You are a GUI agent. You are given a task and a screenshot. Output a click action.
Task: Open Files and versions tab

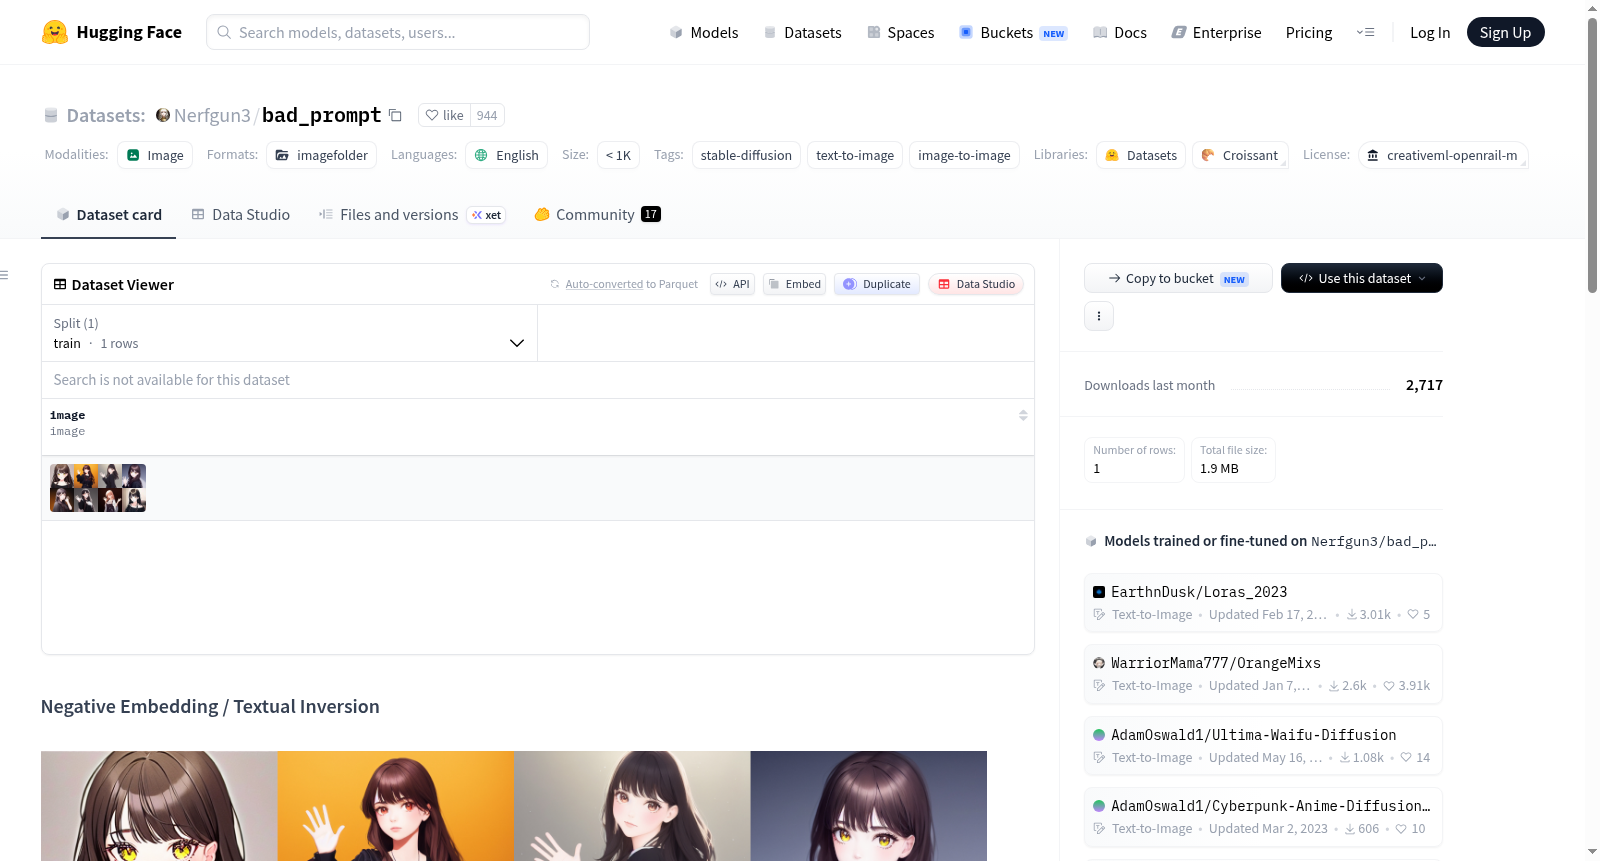click(x=411, y=214)
